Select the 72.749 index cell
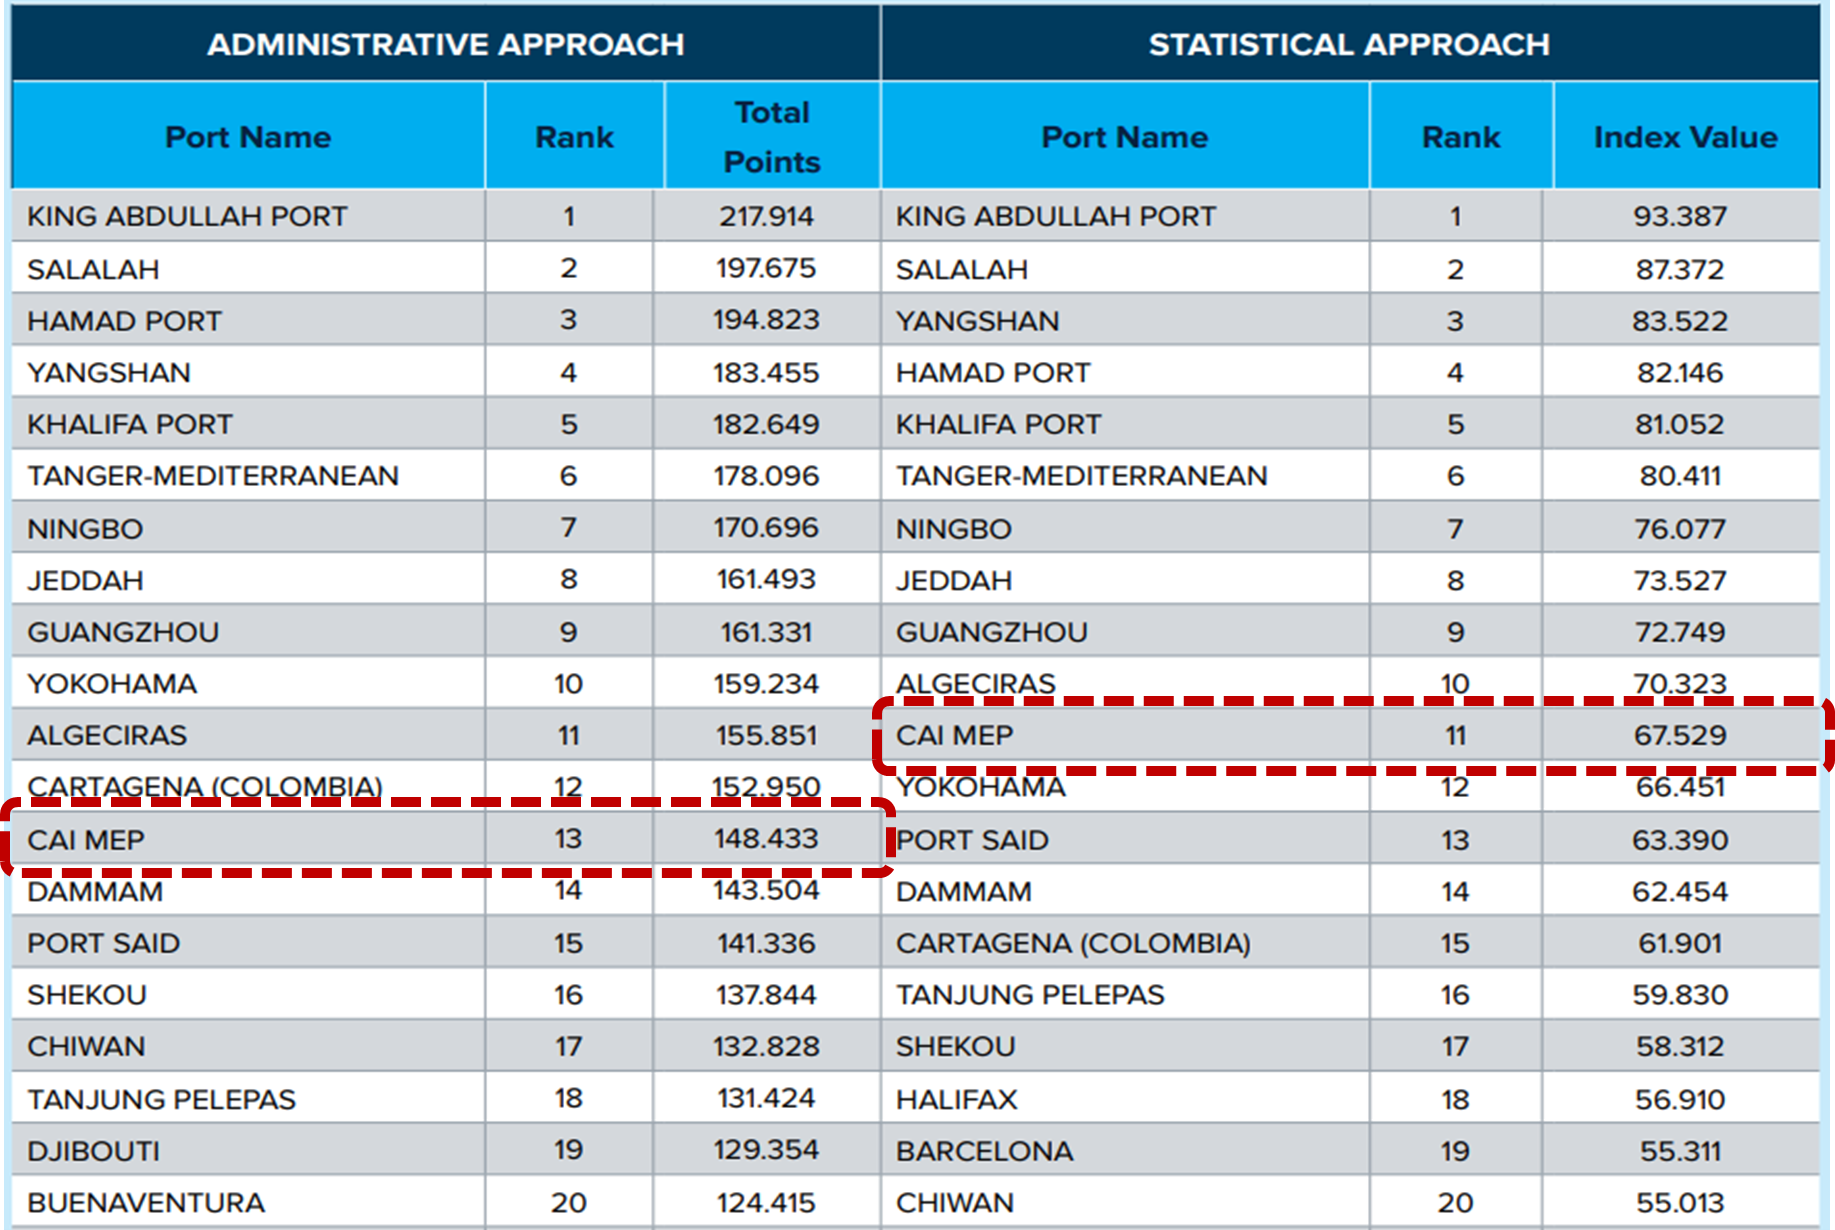1835x1230 pixels. pyautogui.click(x=1680, y=632)
